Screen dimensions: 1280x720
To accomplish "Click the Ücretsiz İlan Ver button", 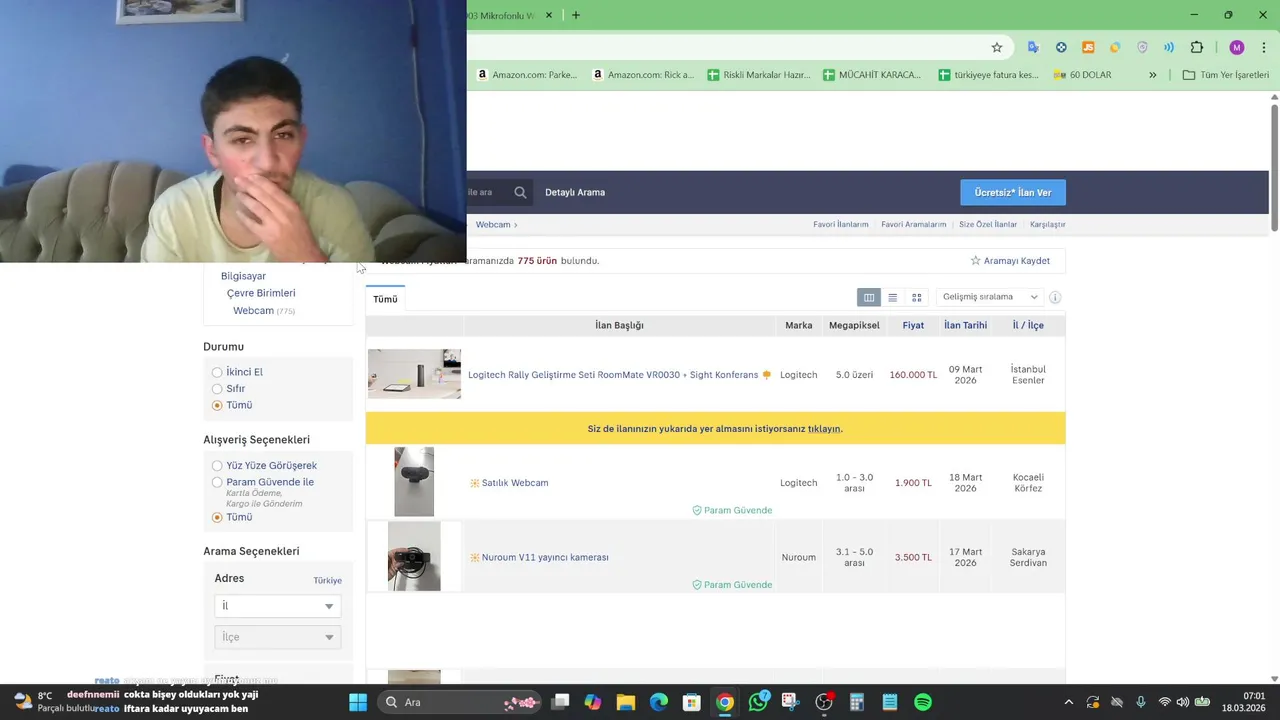I will (1013, 192).
